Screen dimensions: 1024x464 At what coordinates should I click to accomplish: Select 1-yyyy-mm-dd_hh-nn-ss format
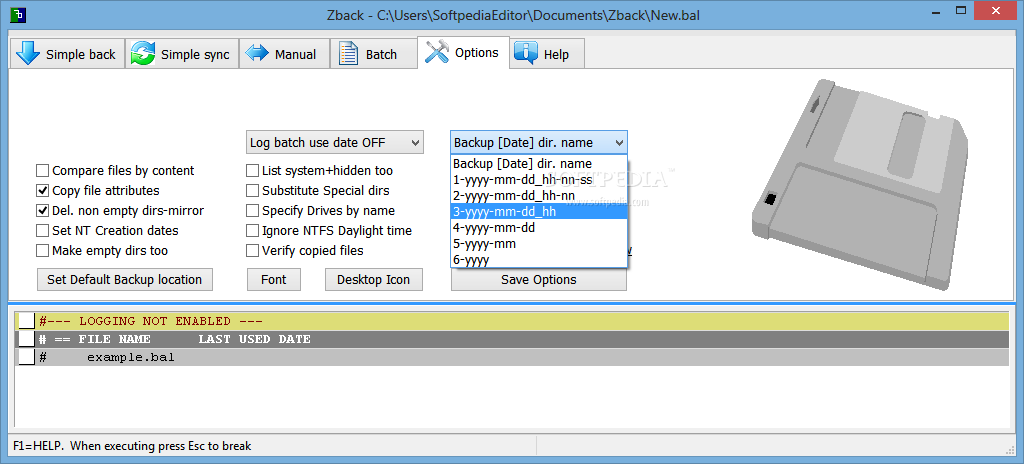click(539, 179)
